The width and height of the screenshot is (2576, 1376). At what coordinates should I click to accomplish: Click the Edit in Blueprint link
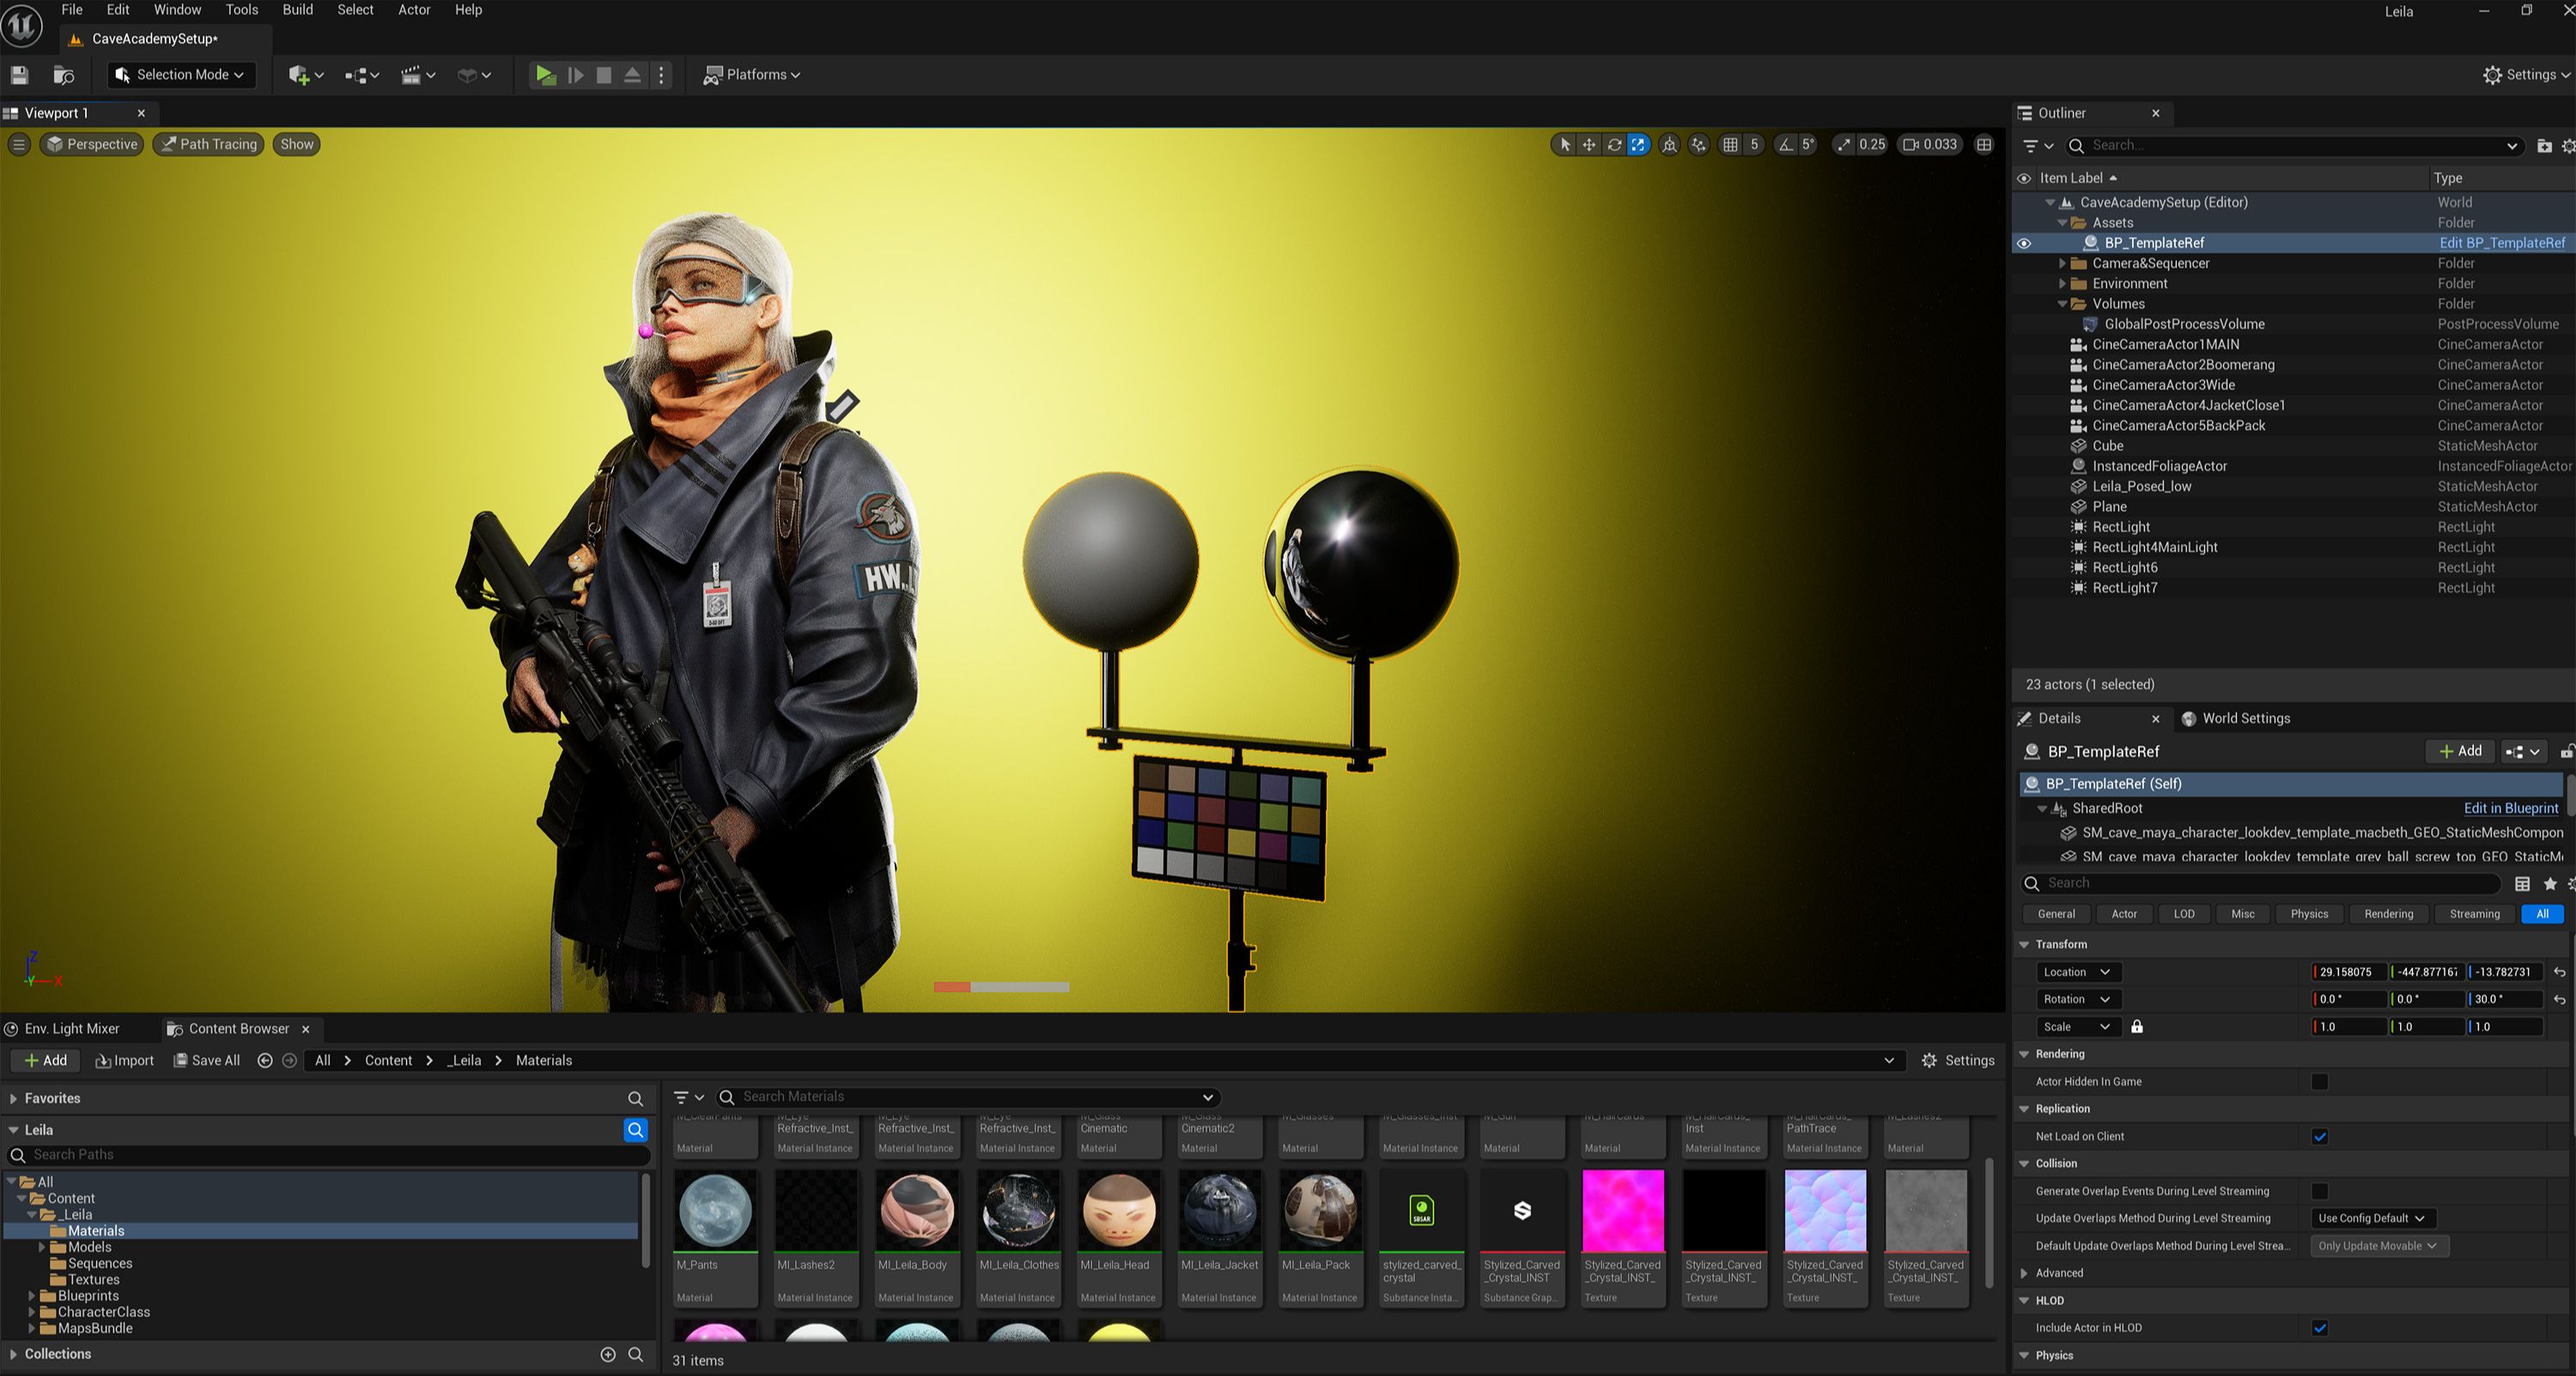(x=2510, y=808)
